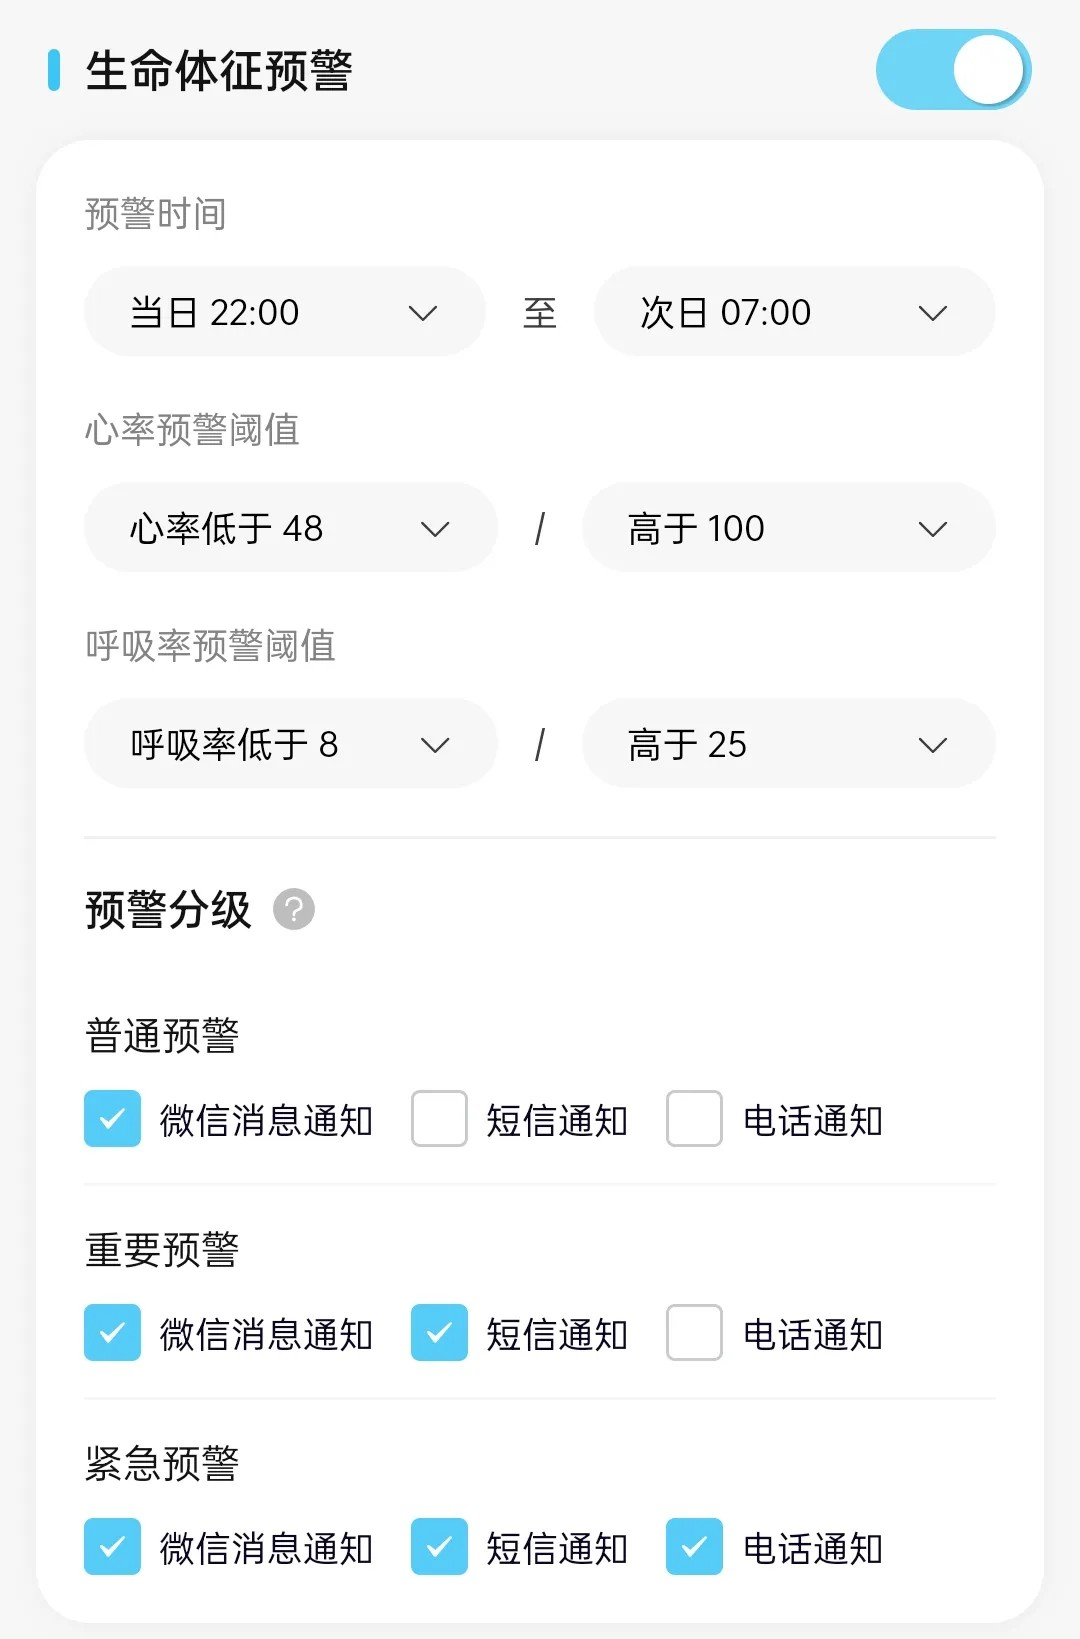Uncheck 电话通知 under 紧急预警

(x=695, y=1547)
